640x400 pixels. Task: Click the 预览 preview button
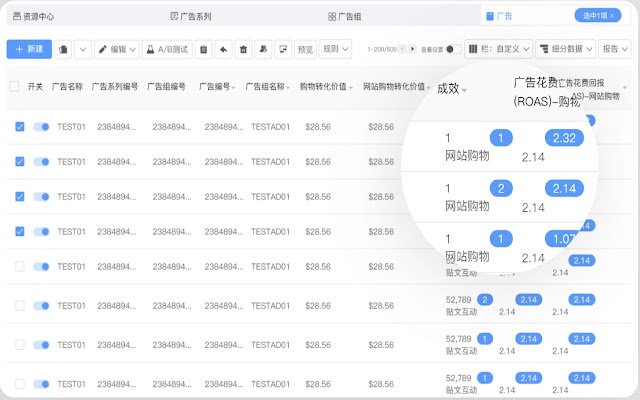305,49
